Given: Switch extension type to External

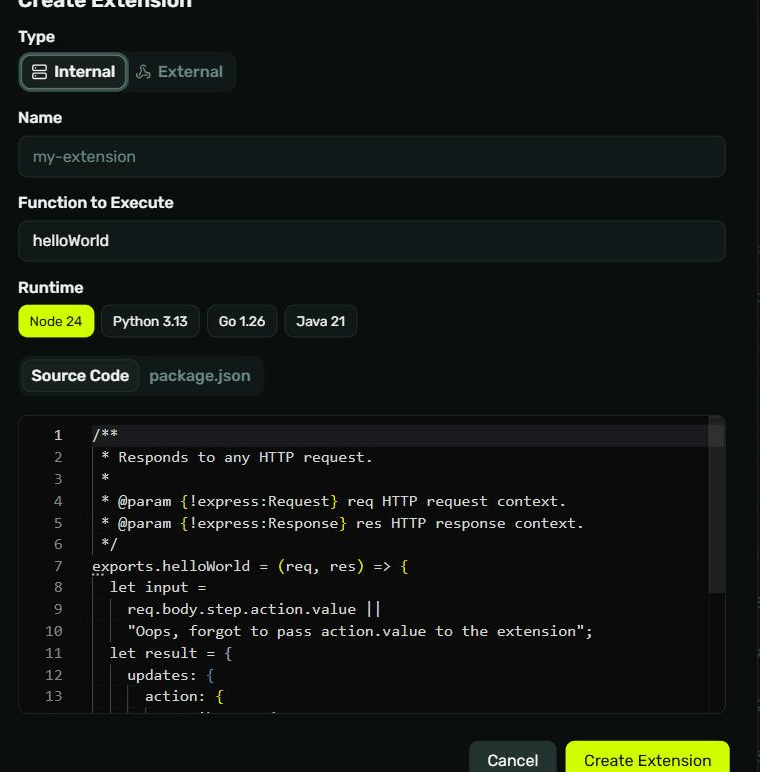Looking at the screenshot, I should (x=180, y=72).
